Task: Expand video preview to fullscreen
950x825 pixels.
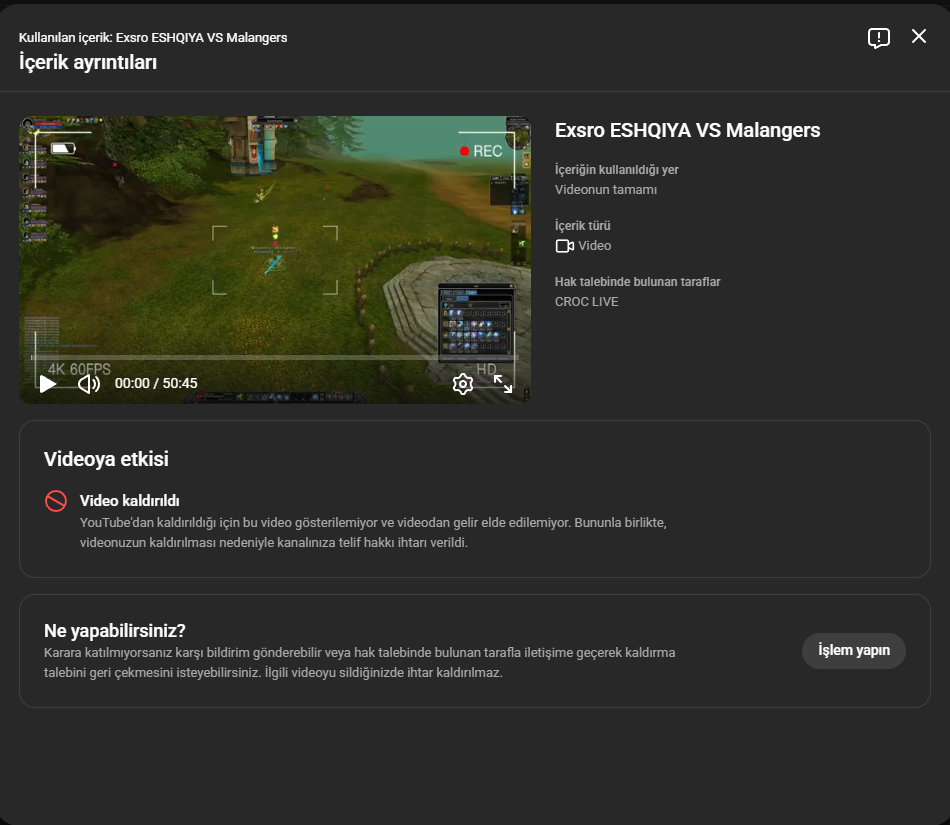Action: (503, 383)
